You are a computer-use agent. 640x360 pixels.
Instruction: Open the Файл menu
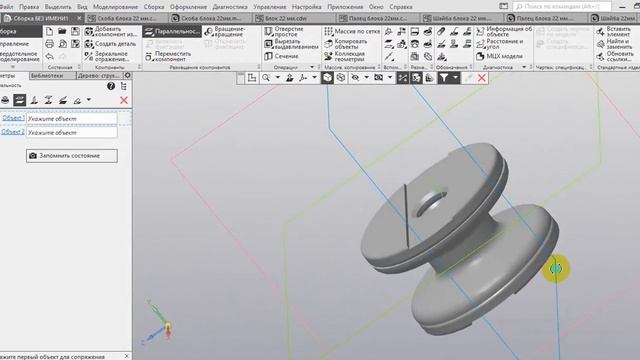(7, 7)
